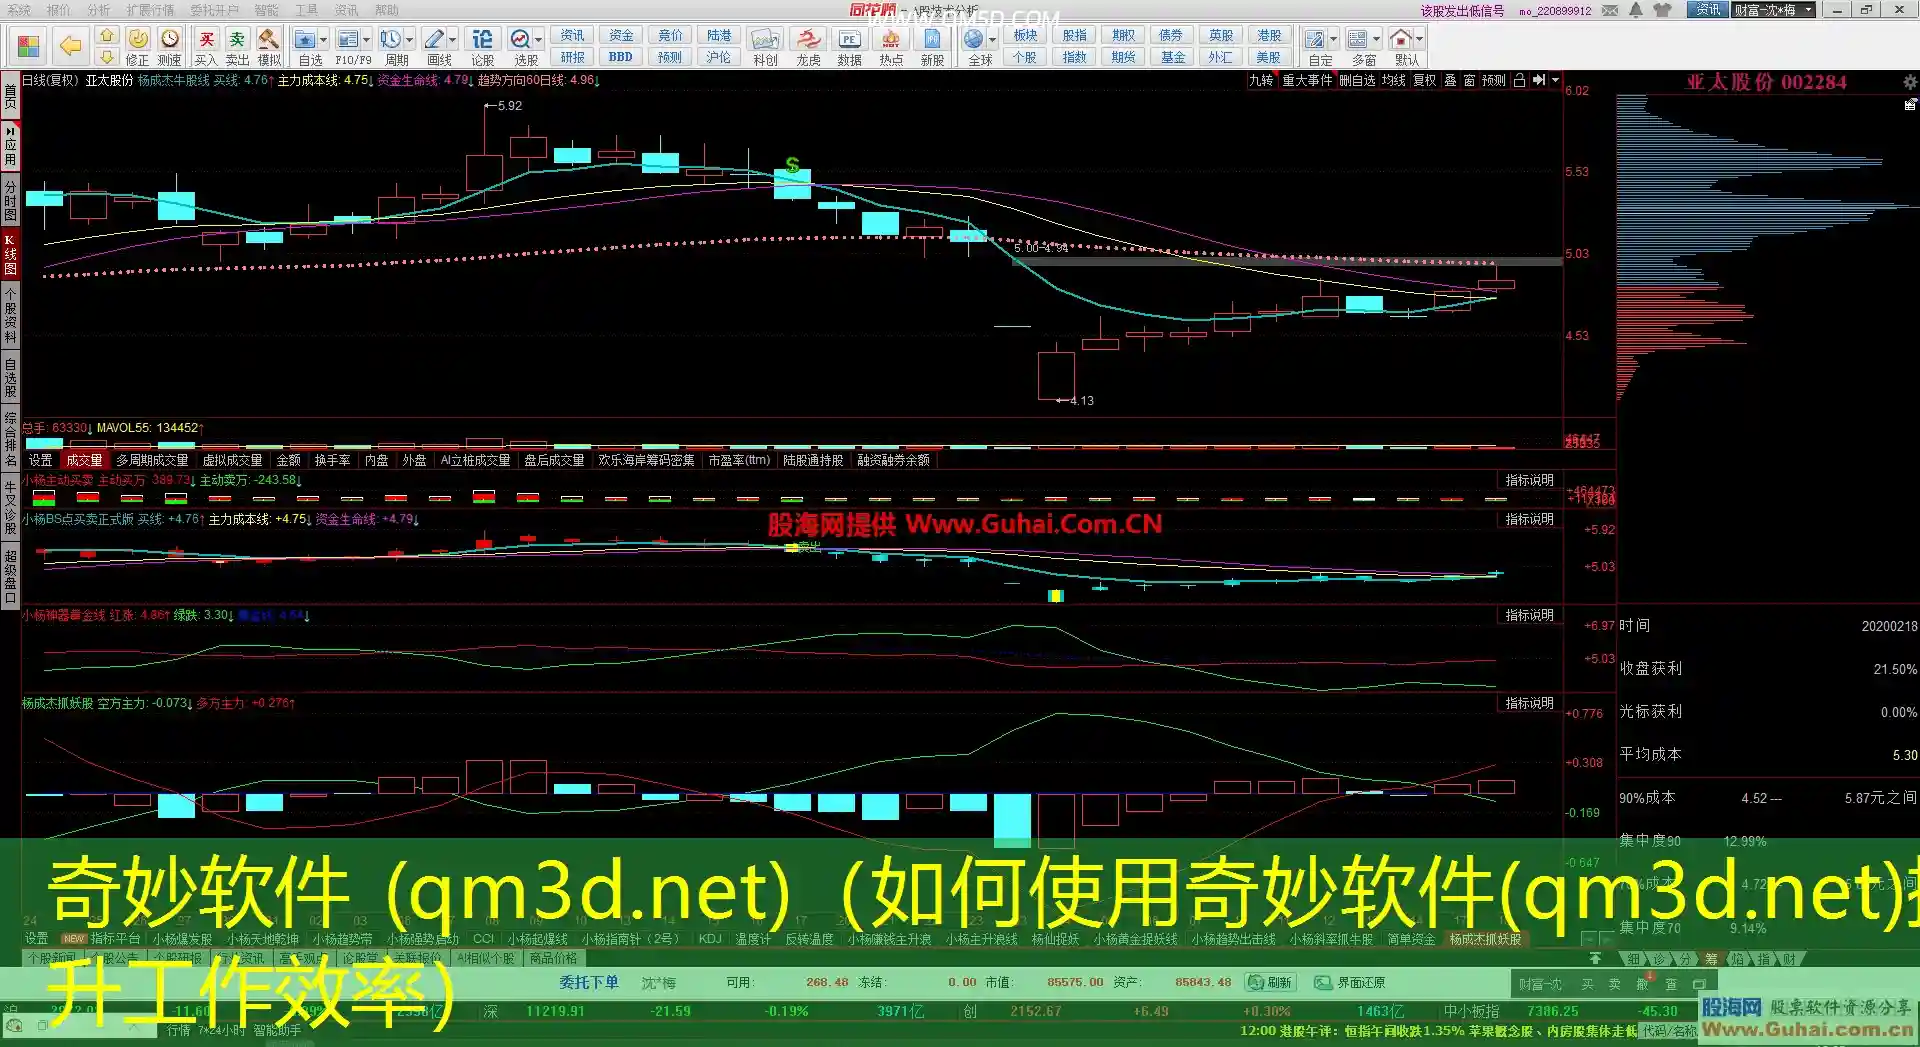Click the up arrow toolbar icon
Image resolution: width=1920 pixels, height=1047 pixels.
[107, 36]
